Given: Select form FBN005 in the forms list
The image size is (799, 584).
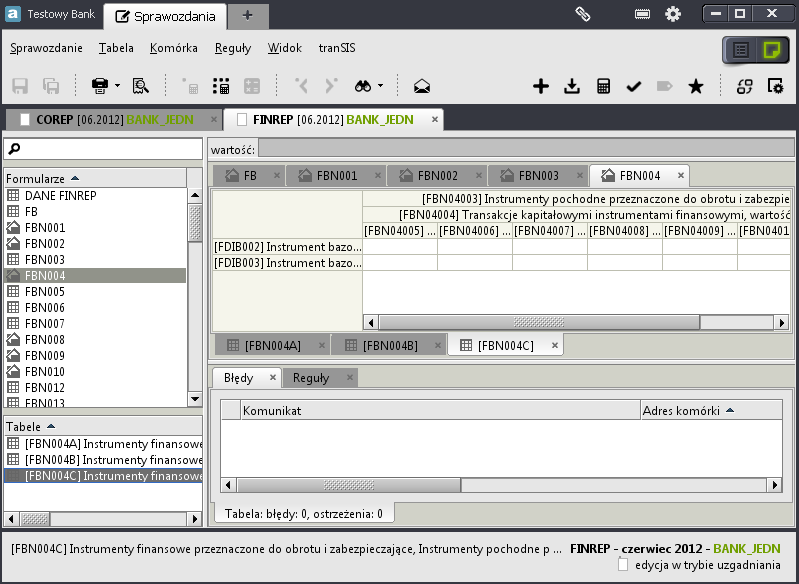Looking at the screenshot, I should click(x=95, y=291).
